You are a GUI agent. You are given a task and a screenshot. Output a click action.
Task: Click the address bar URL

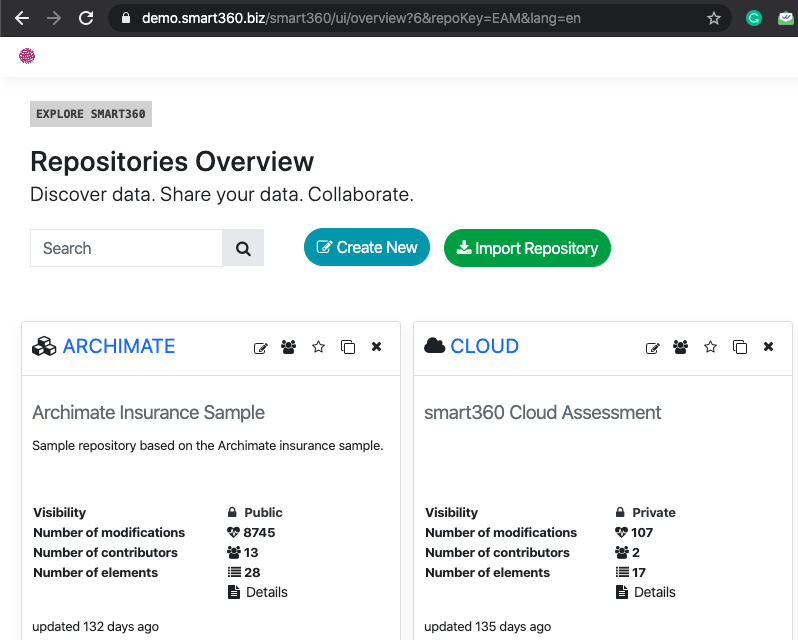click(x=361, y=18)
